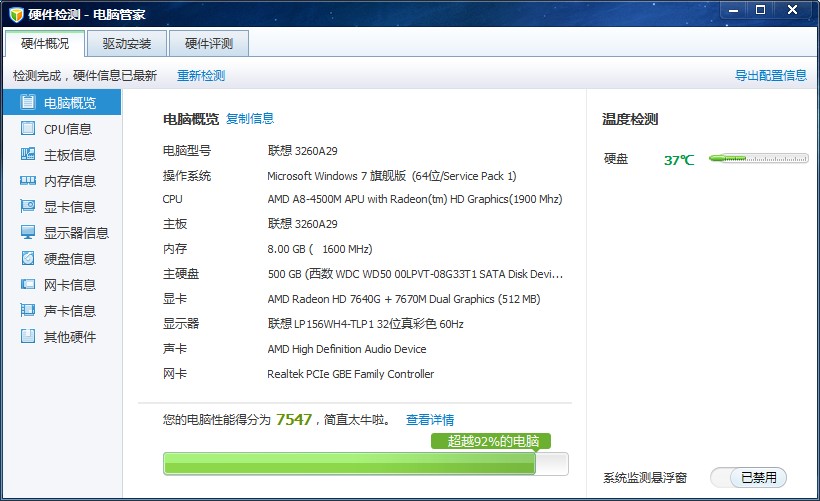
Task: Click the Microsoft Windows 7 旗舰版 value
Action: (x=392, y=176)
